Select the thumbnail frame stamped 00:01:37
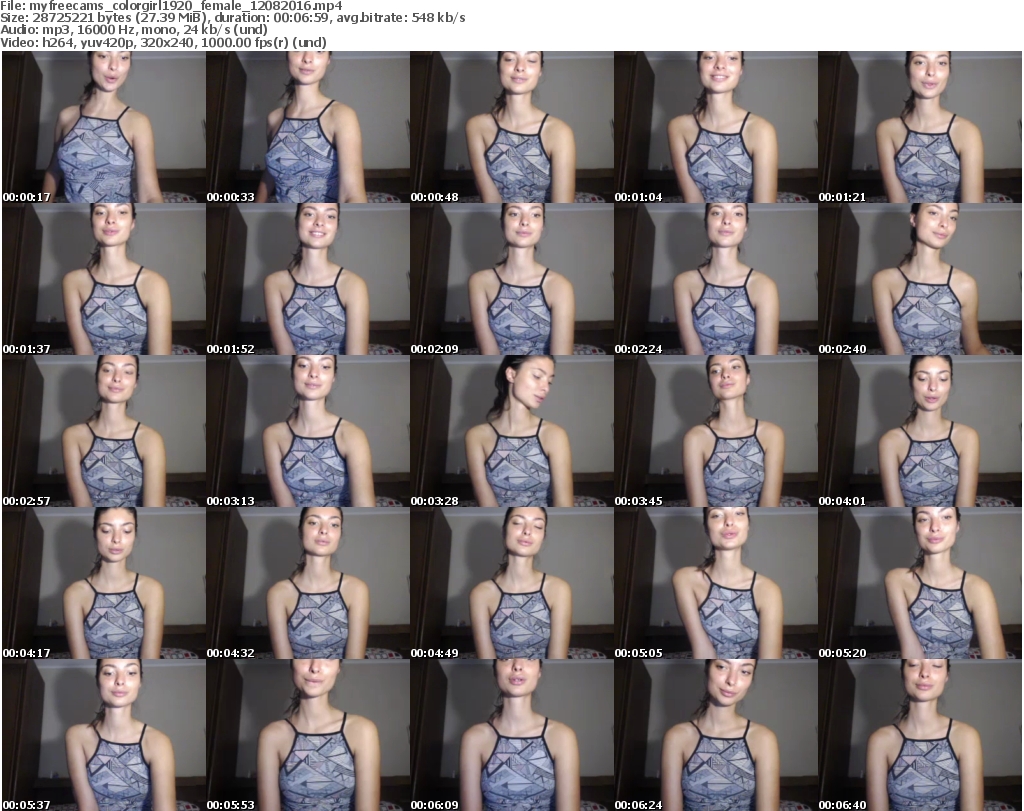1024x811 pixels. (104, 279)
